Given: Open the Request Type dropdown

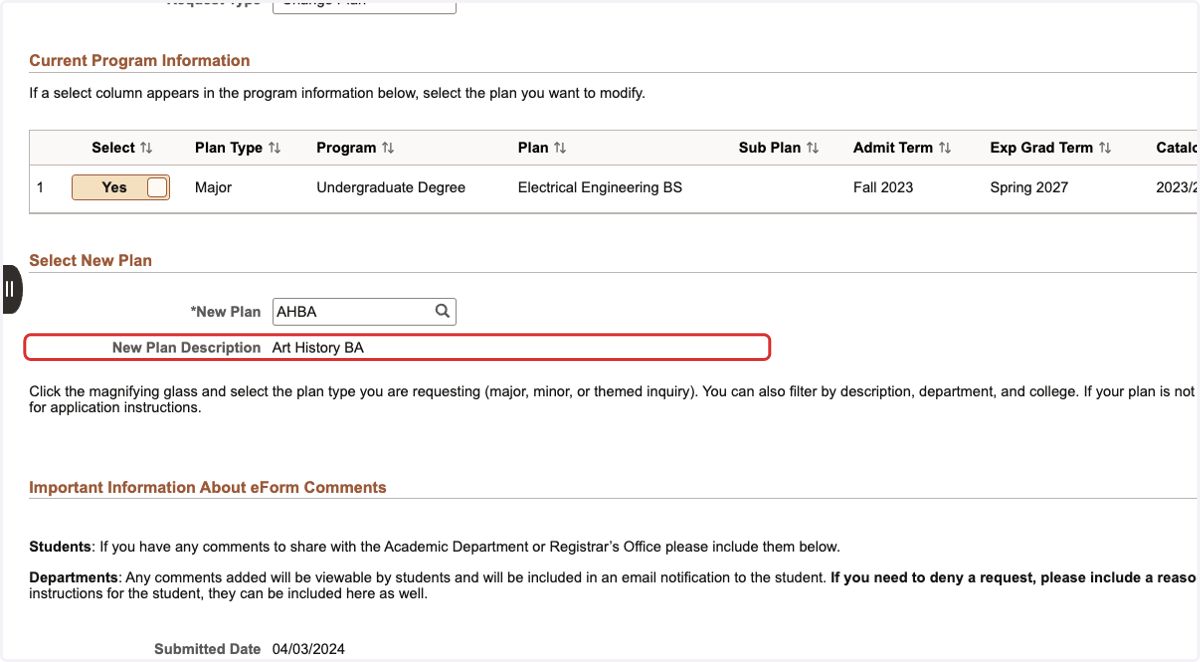Looking at the screenshot, I should click(x=364, y=5).
